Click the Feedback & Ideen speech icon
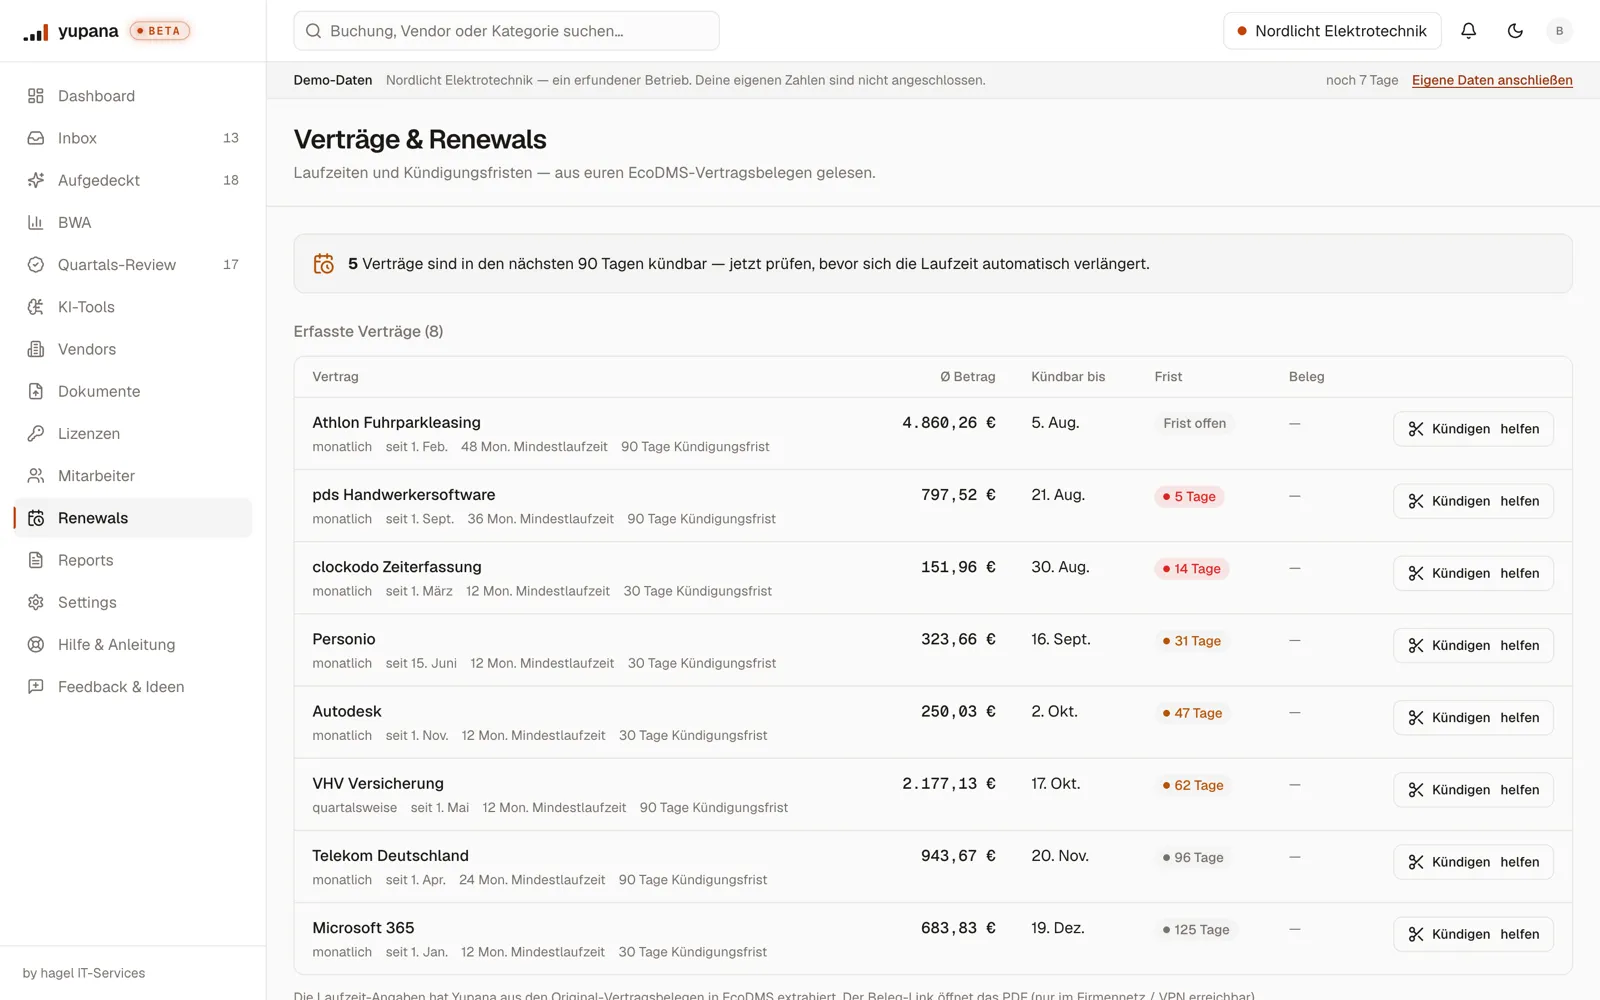The width and height of the screenshot is (1600, 1000). 36,687
